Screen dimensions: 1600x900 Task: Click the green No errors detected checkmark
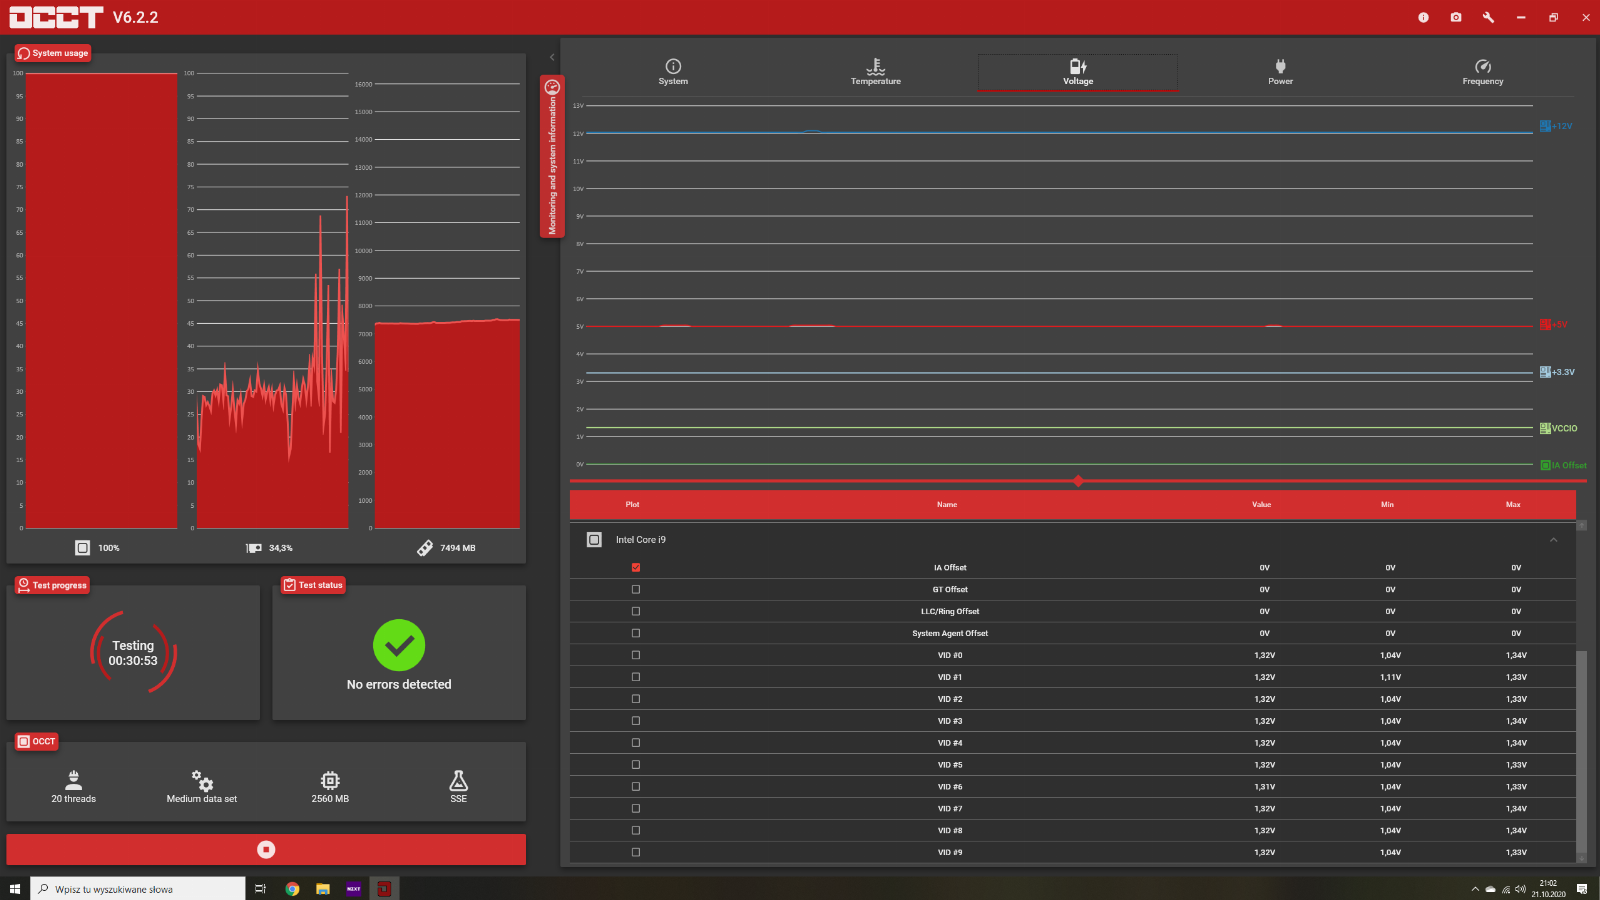tap(399, 646)
